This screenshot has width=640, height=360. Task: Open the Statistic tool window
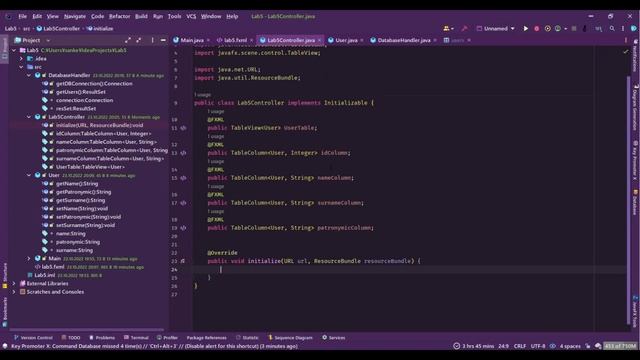(x=247, y=338)
